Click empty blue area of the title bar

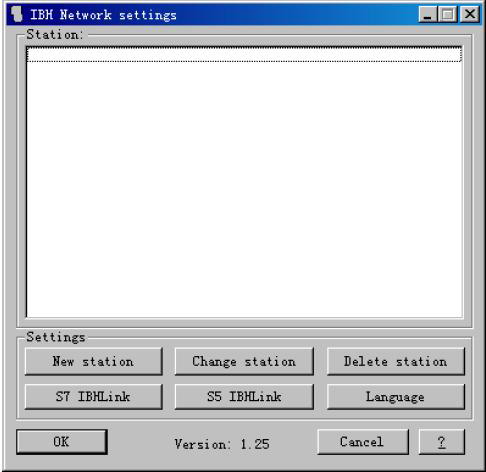[x=297, y=15]
